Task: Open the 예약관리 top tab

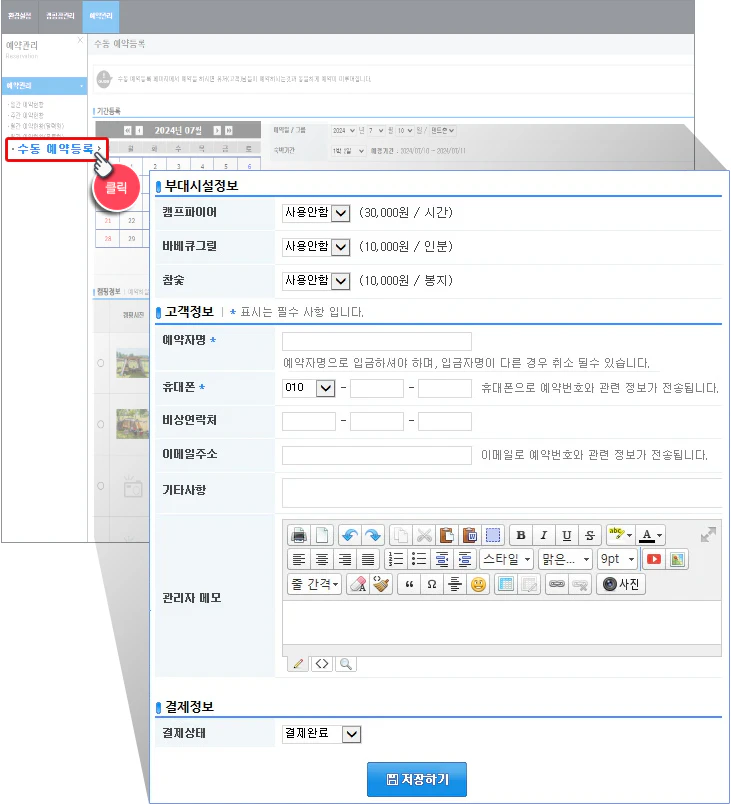Action: pos(101,16)
